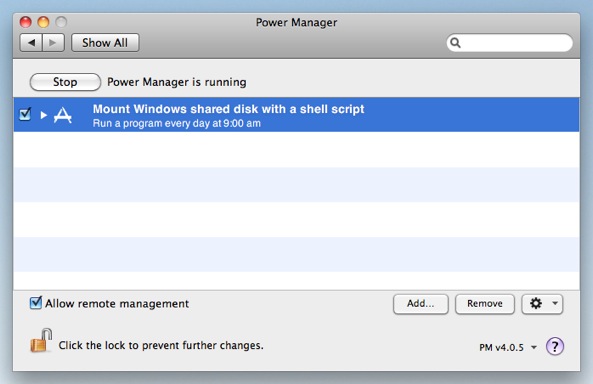Close the Power Manager window
Viewport: 593px width, 384px height.
pos(25,22)
